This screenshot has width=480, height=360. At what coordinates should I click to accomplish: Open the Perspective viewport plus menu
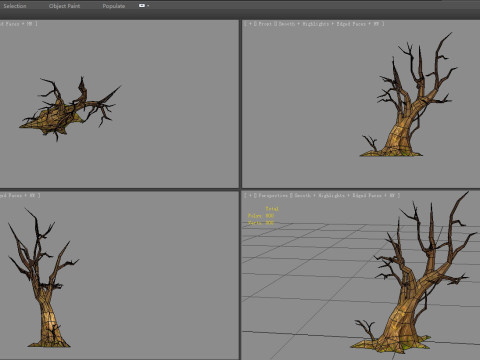pyautogui.click(x=251, y=196)
